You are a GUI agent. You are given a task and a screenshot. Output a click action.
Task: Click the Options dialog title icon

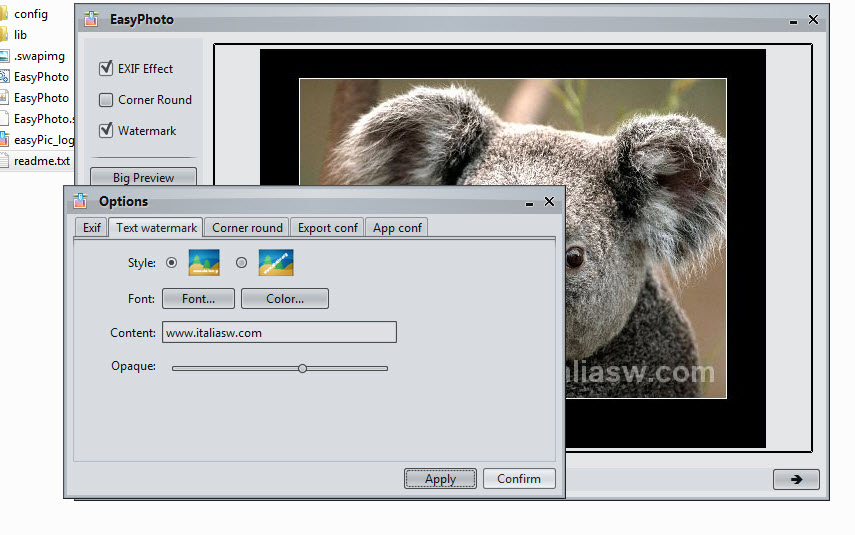click(x=81, y=202)
